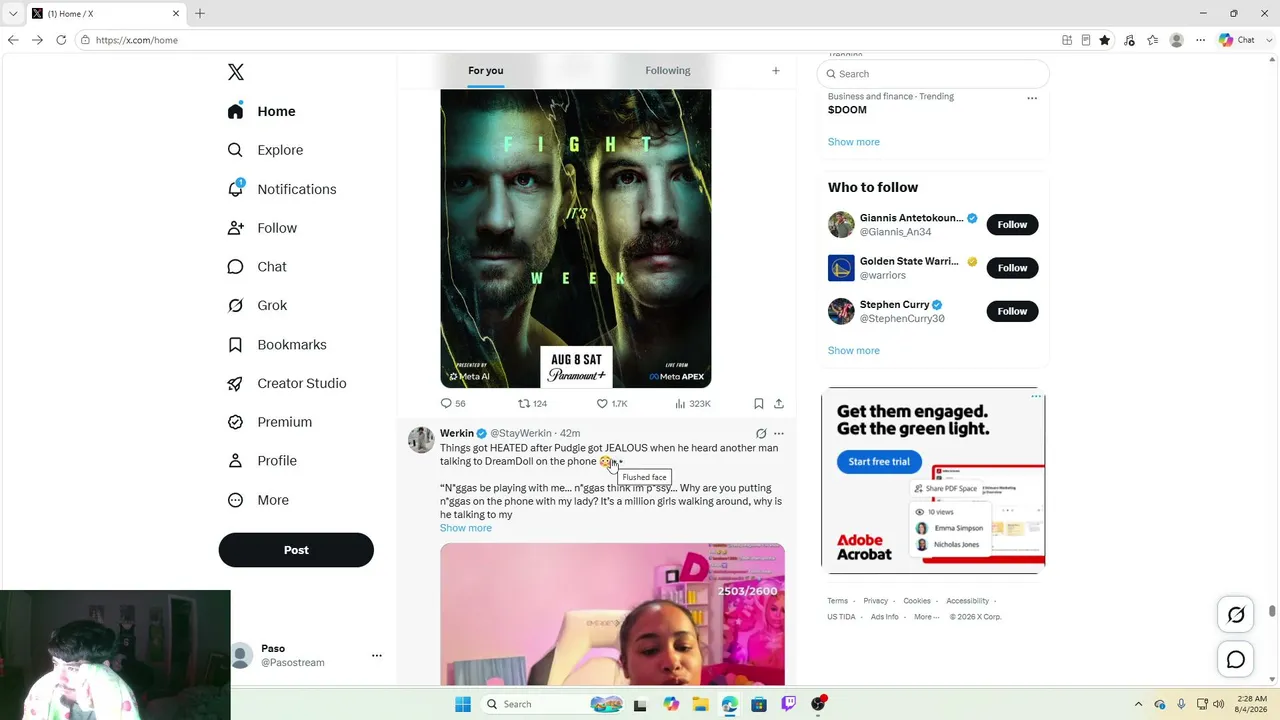Switch to the For you tab
The image size is (1280, 720).
[x=486, y=70]
